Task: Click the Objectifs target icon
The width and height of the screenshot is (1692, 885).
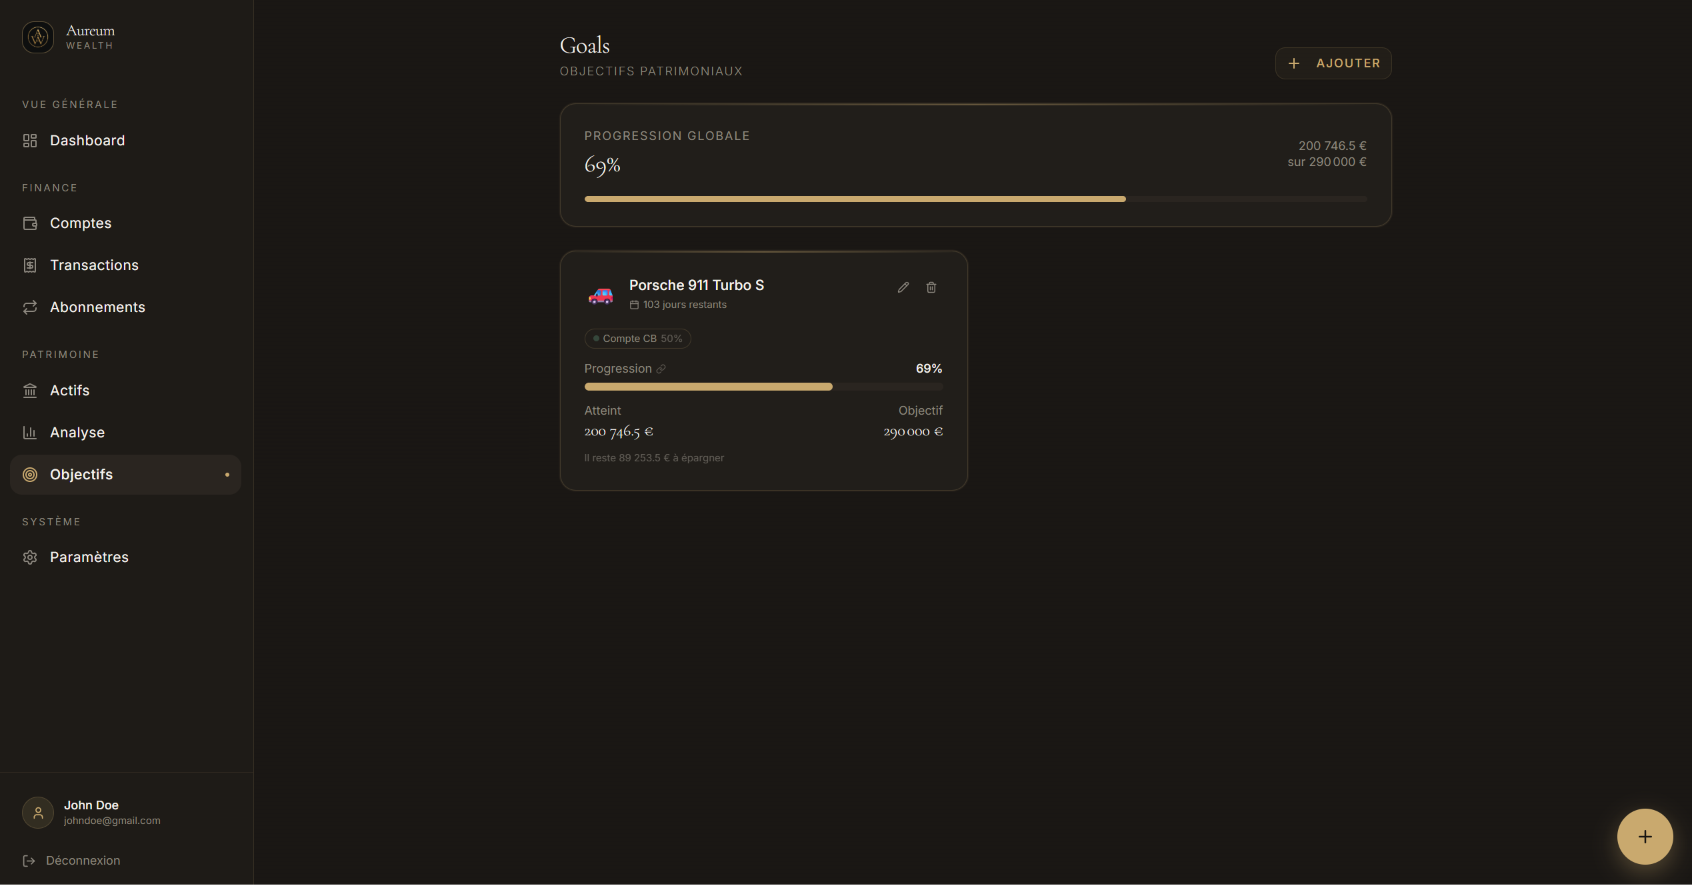Action: point(30,474)
